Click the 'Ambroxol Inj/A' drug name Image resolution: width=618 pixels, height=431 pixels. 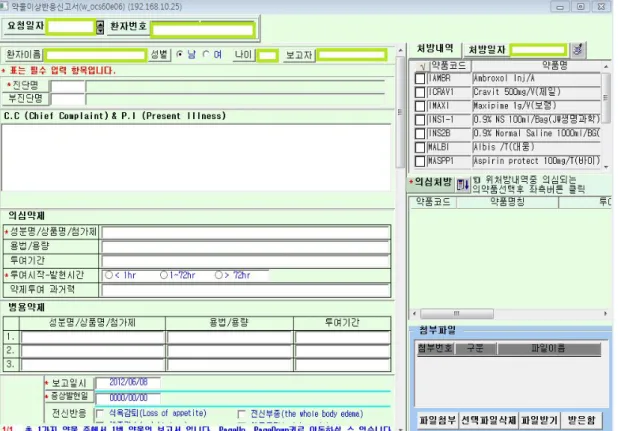[x=504, y=78]
